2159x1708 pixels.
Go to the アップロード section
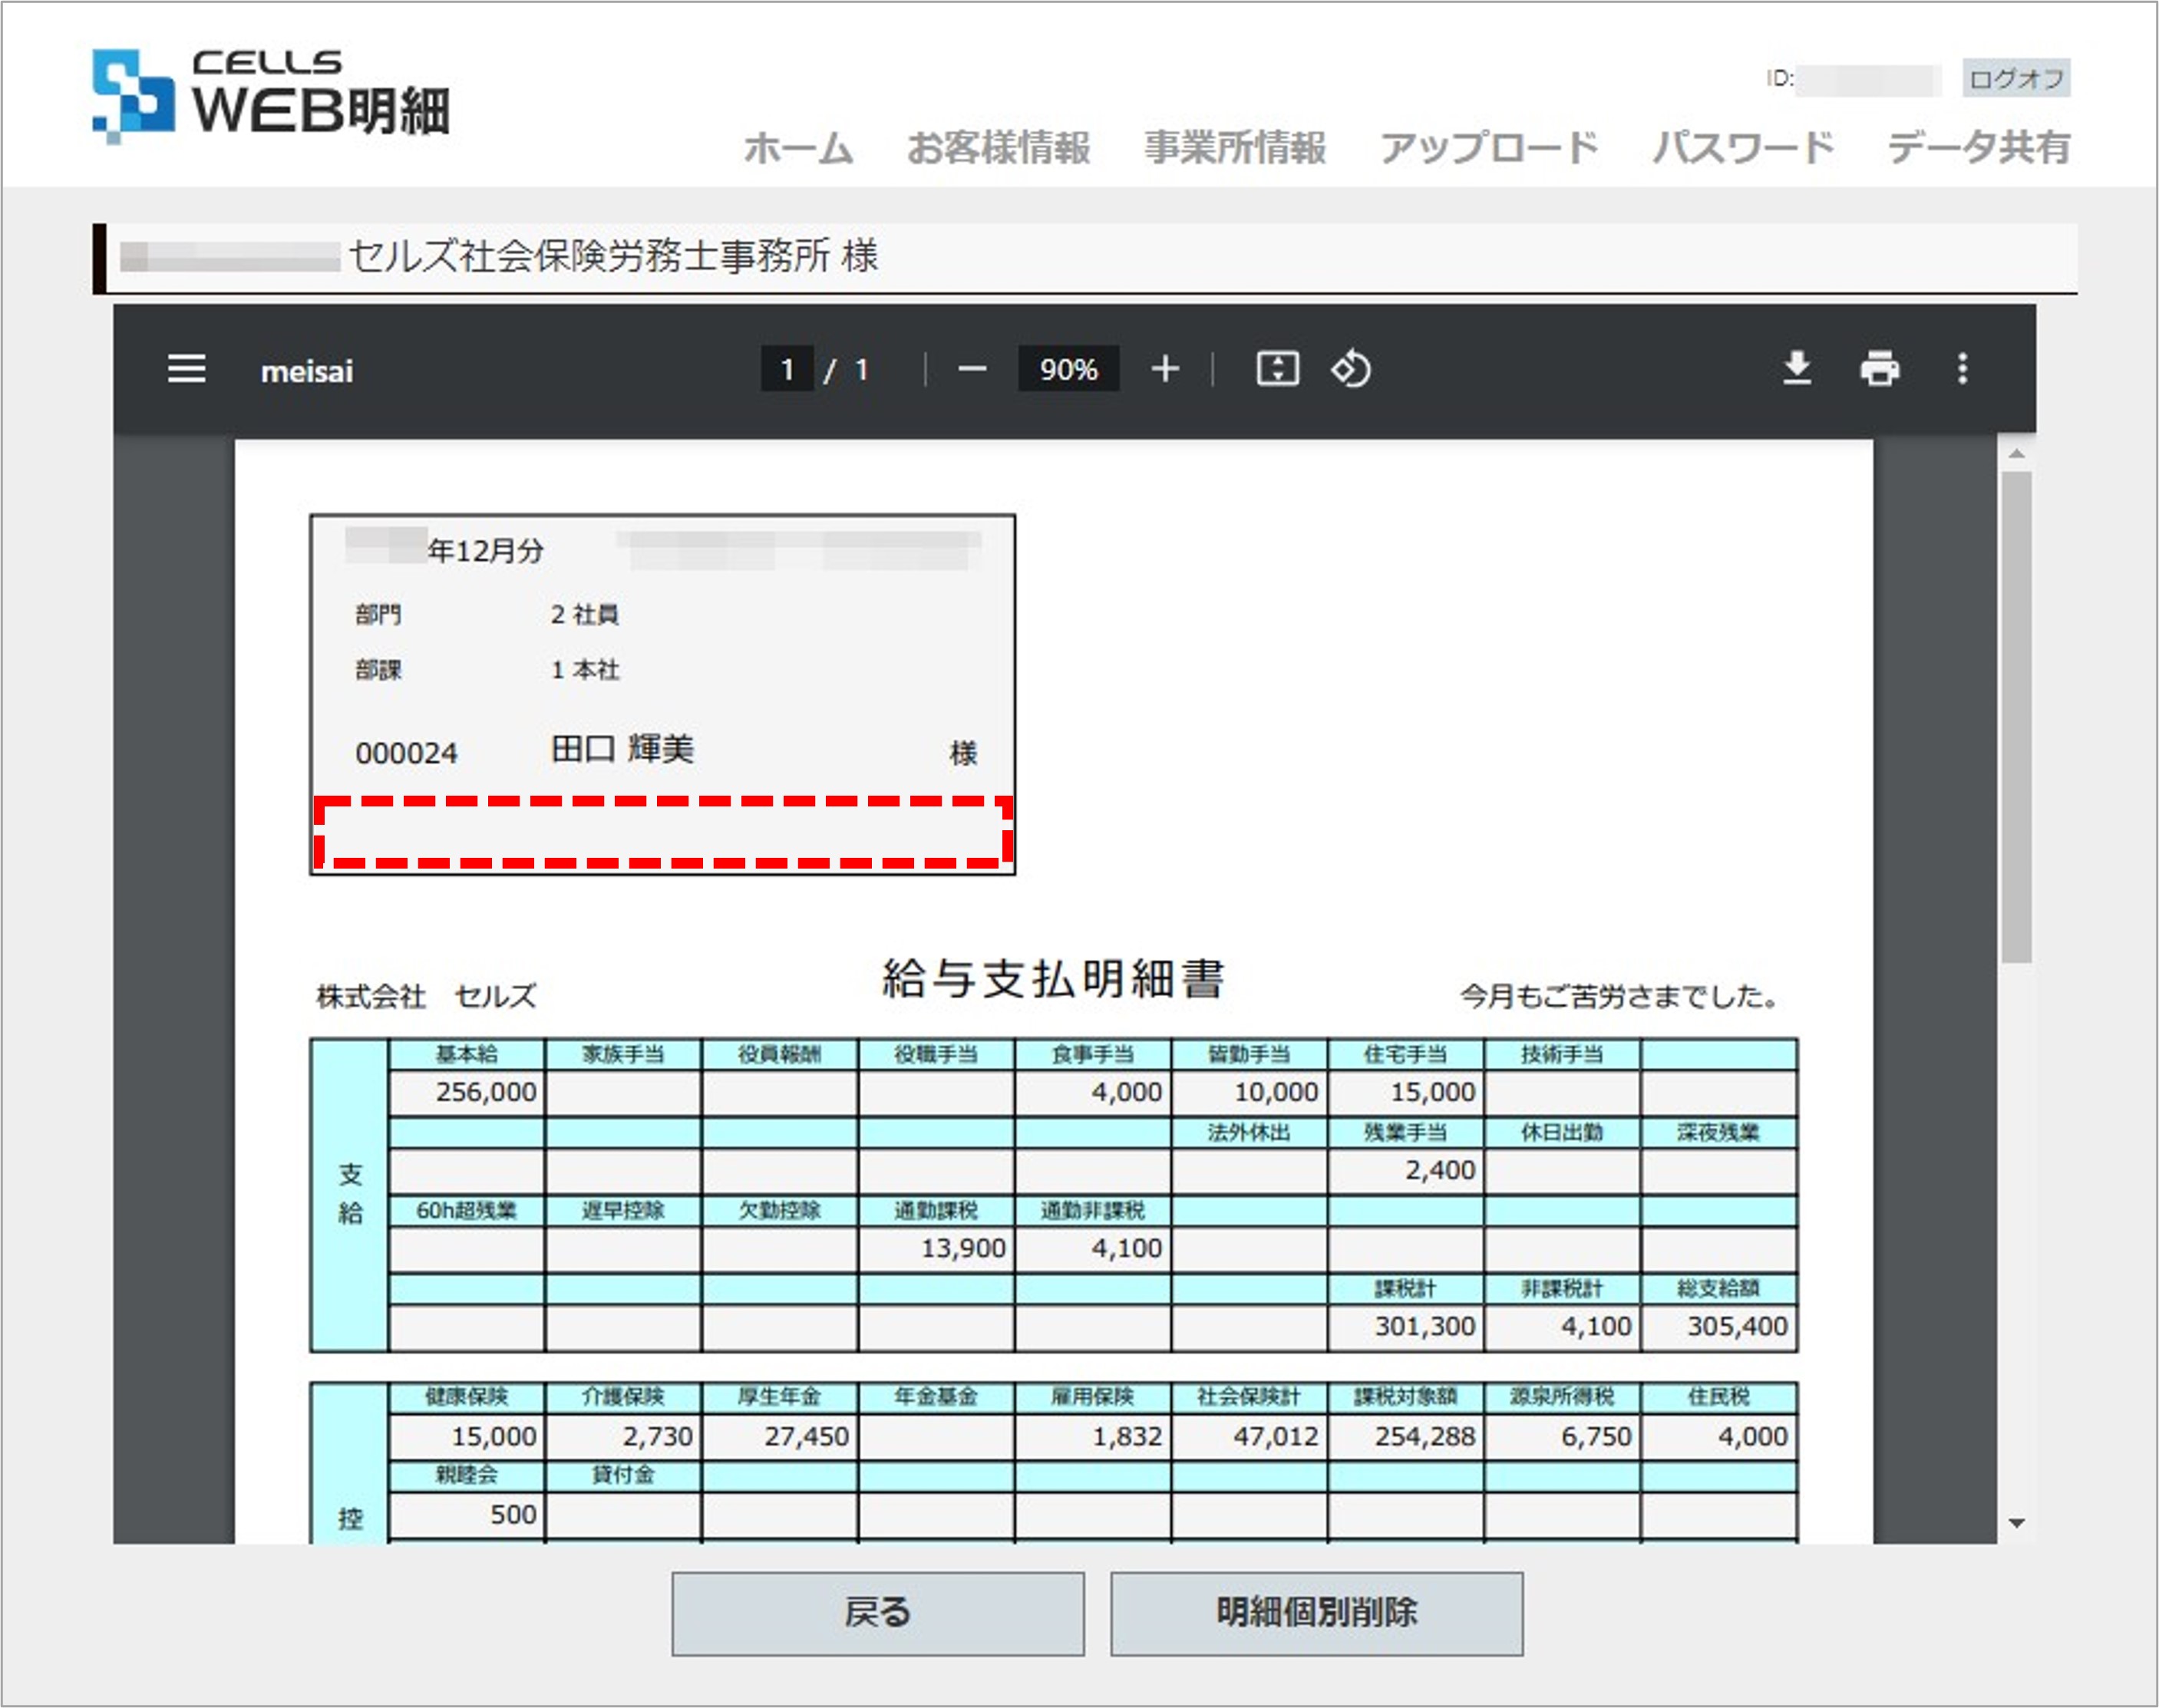[x=1488, y=148]
